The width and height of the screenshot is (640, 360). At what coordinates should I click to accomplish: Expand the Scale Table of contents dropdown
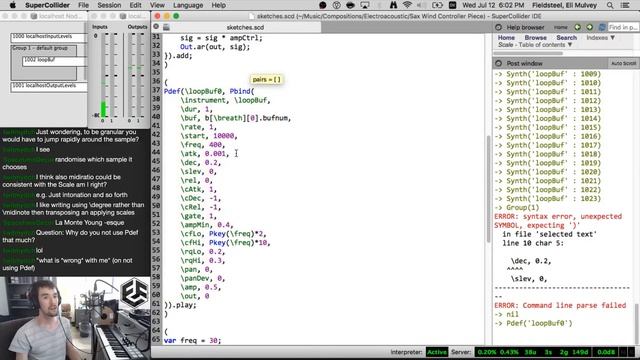pos(535,45)
